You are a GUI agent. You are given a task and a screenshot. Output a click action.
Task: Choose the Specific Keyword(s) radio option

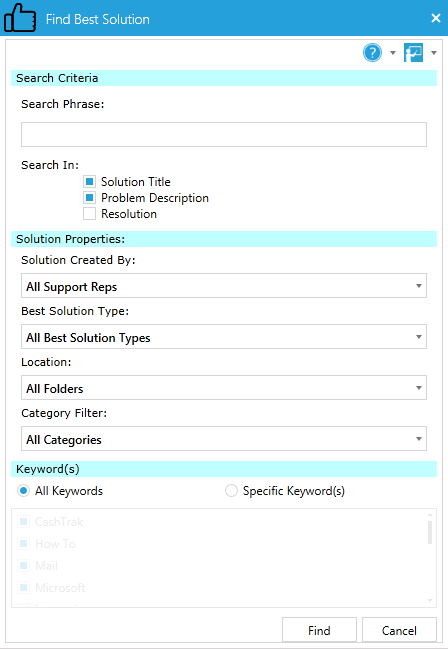click(231, 491)
